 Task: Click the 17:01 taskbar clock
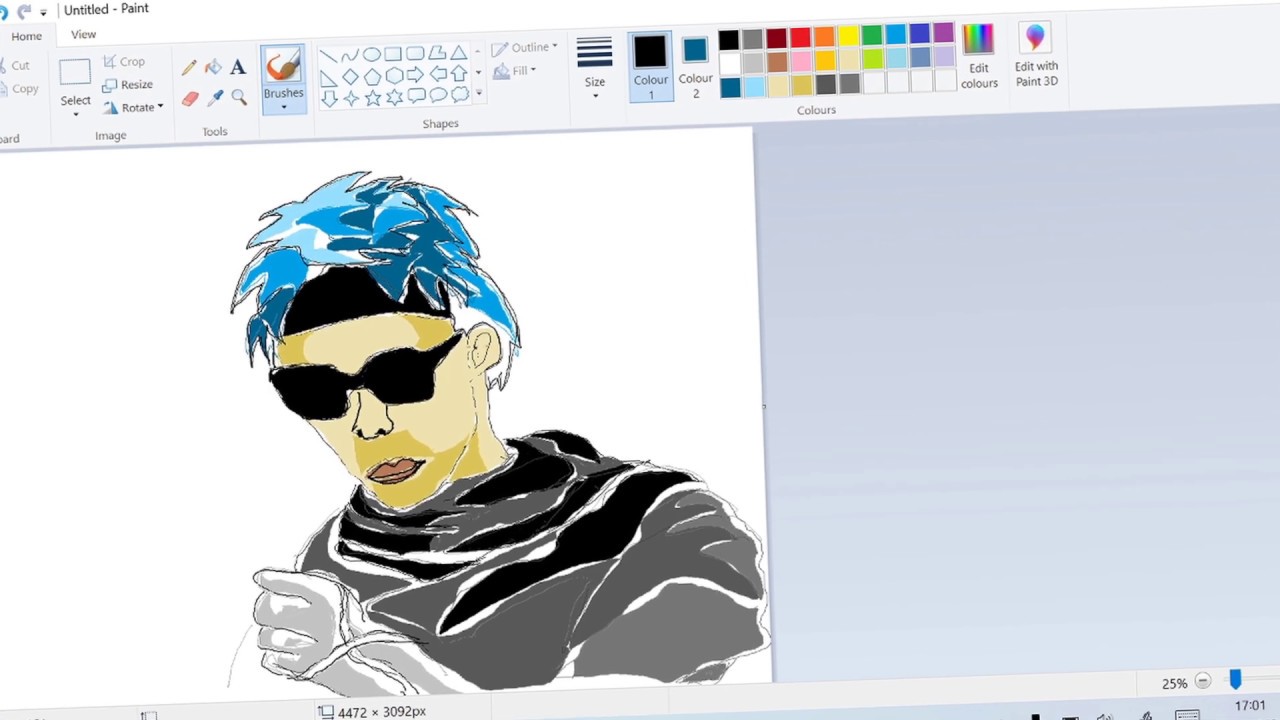[1250, 705]
